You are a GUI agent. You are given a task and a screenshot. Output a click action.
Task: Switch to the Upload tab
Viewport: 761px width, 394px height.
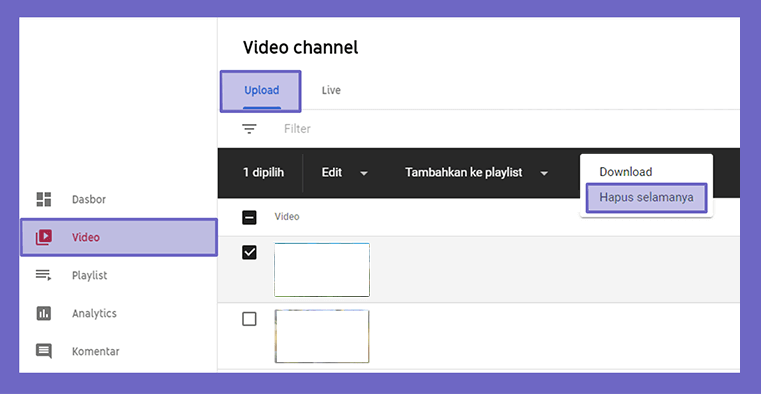(x=261, y=91)
